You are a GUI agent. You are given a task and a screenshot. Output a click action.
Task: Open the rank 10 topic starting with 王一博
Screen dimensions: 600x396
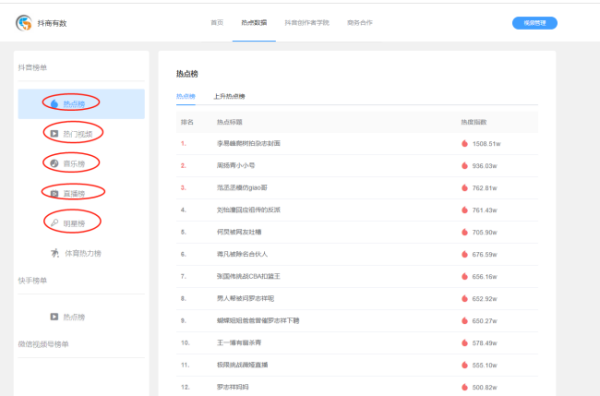[x=239, y=342]
